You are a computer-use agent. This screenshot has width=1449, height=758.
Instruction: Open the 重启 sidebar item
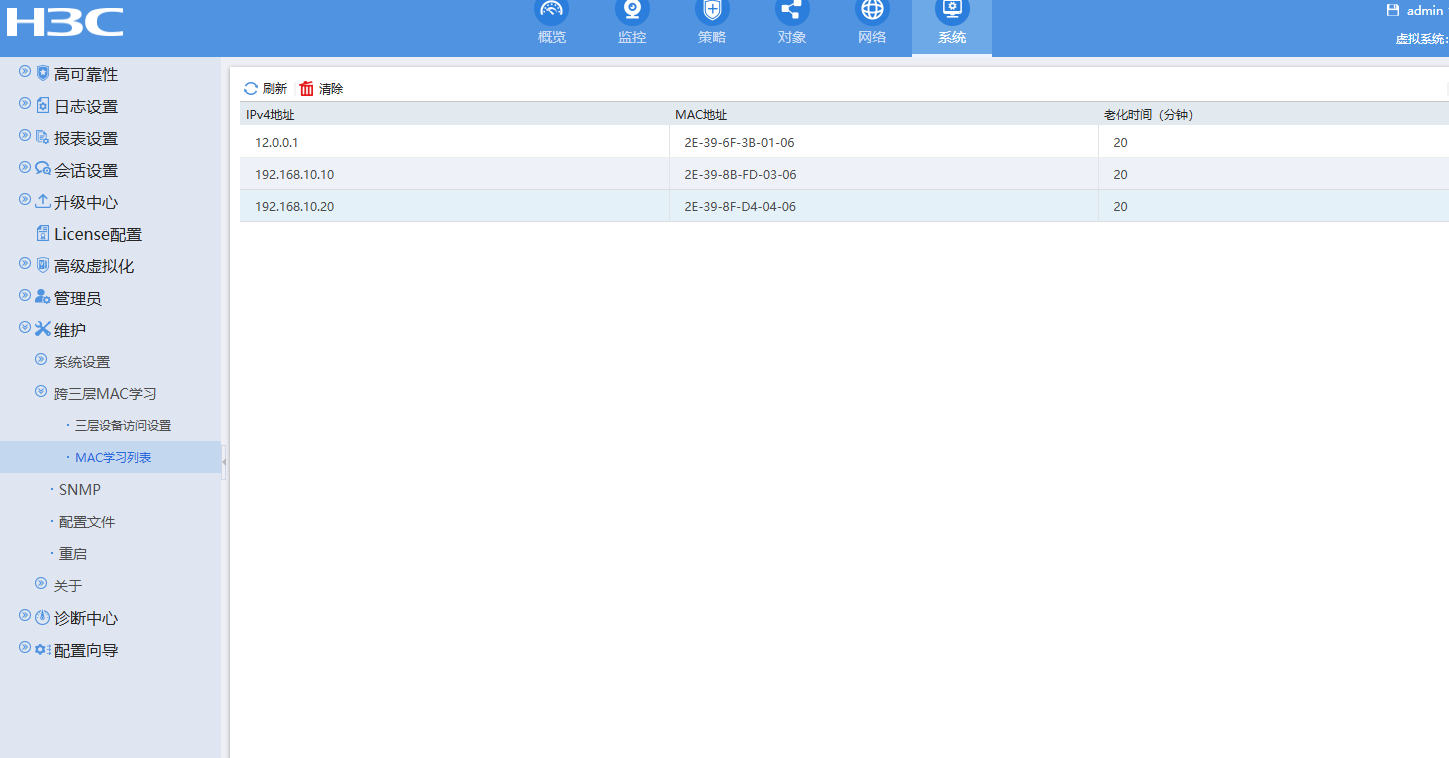(x=73, y=554)
